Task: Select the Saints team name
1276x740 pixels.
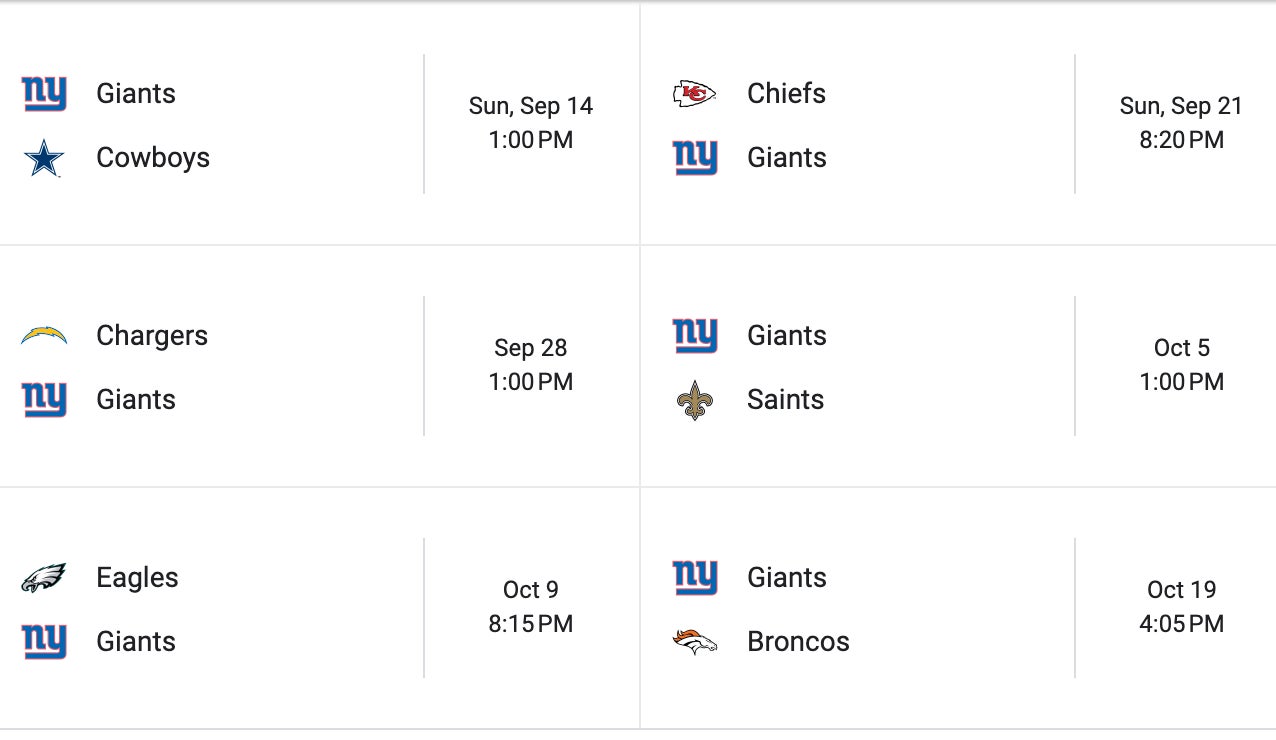Action: (x=785, y=400)
